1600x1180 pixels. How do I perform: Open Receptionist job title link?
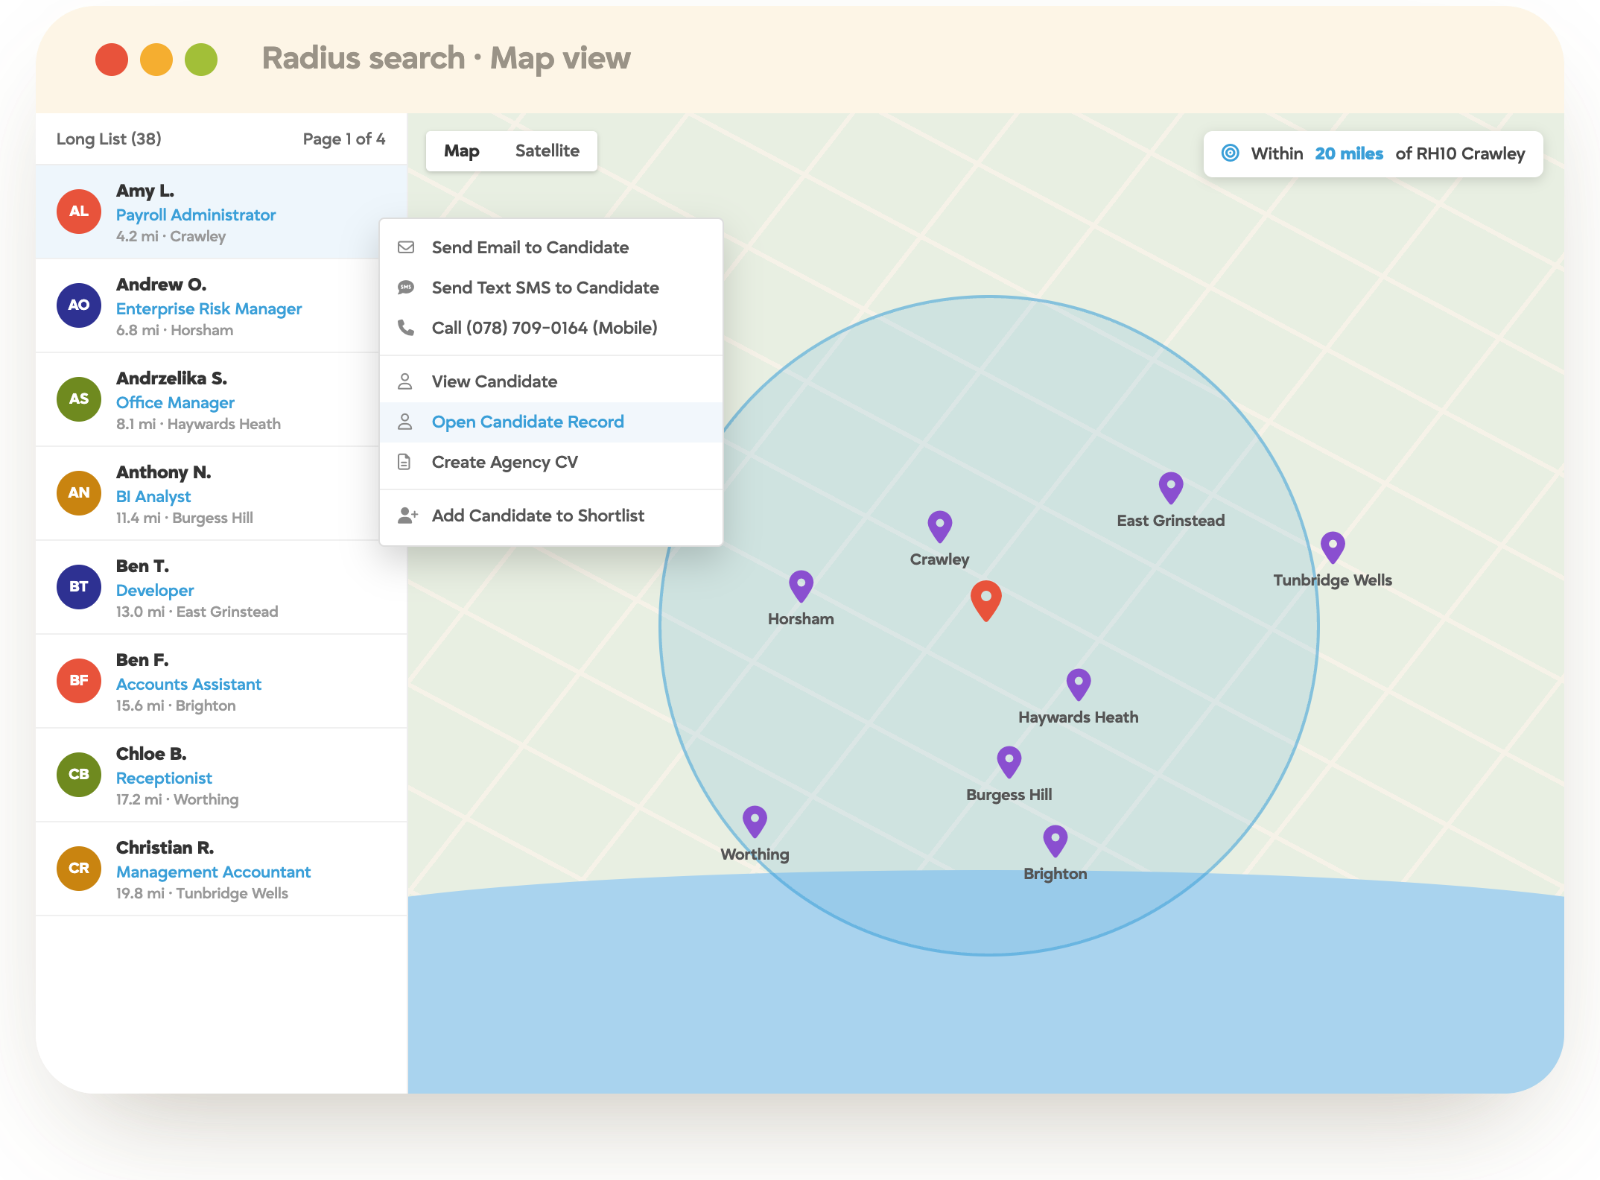click(x=164, y=778)
